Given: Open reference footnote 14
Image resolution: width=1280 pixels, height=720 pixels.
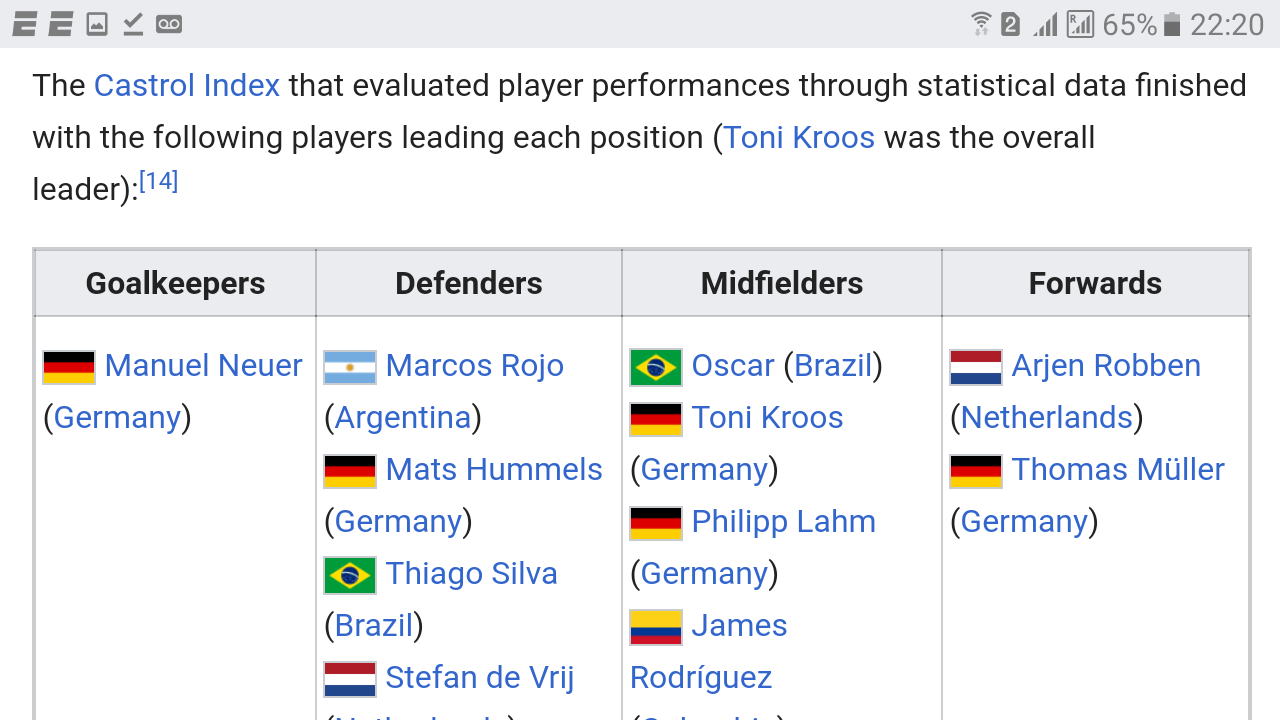Looking at the screenshot, I should coord(158,182).
